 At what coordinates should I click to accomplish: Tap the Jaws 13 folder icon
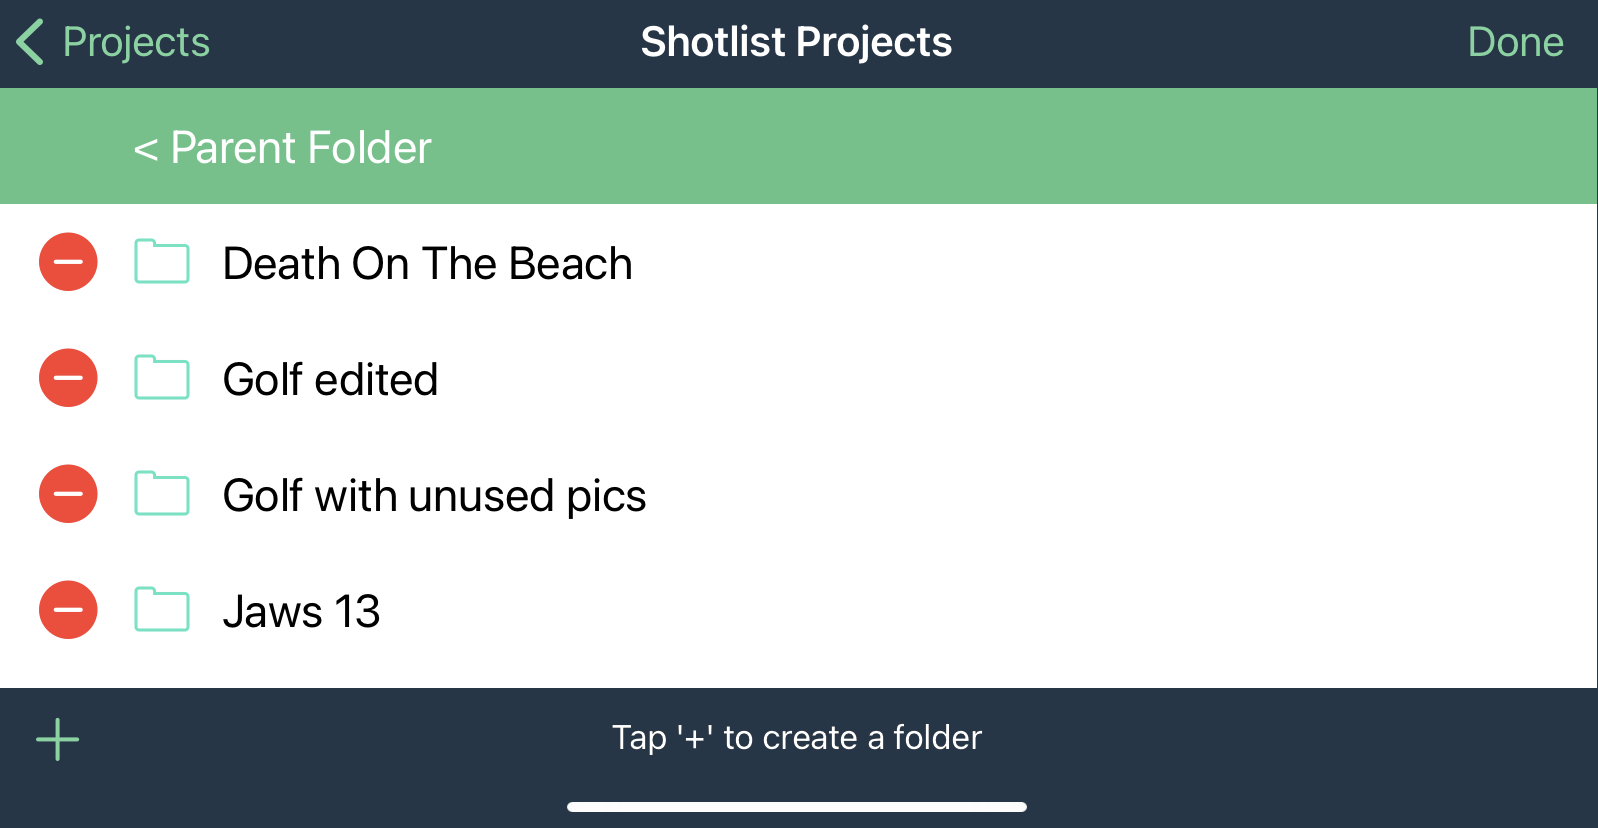[162, 610]
